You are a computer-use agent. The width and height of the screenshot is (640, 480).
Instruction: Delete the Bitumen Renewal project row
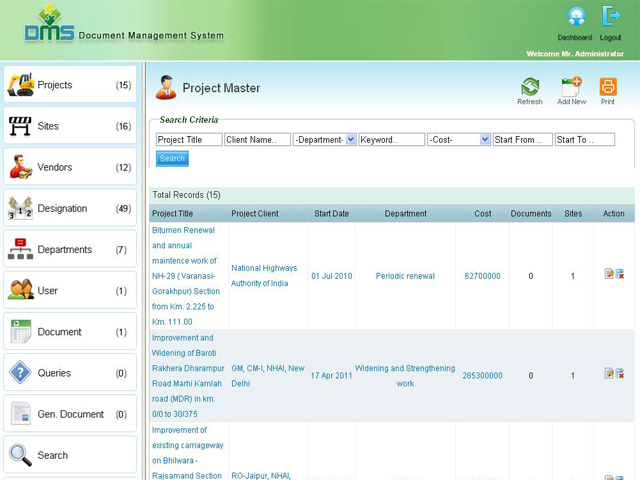(620, 274)
